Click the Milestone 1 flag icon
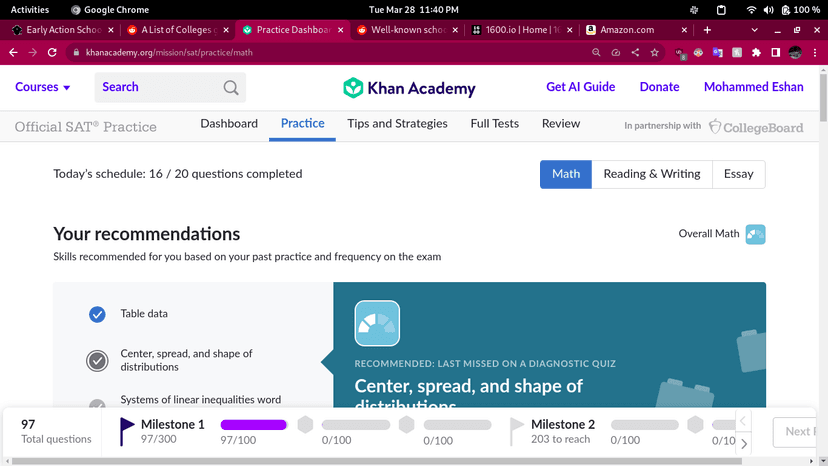Viewport: 828px width, 466px height. pos(127,430)
